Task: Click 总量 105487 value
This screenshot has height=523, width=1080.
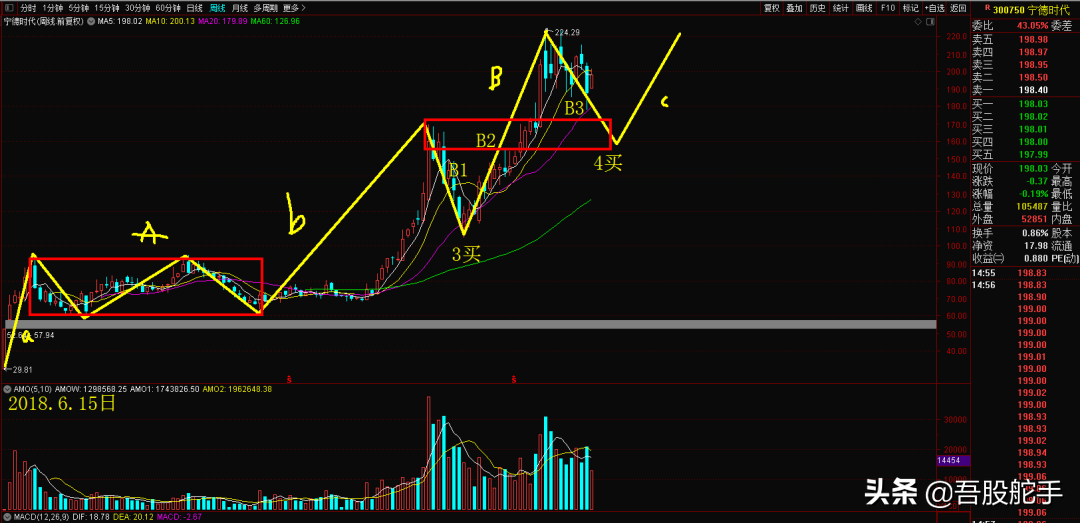Action: (1031, 207)
